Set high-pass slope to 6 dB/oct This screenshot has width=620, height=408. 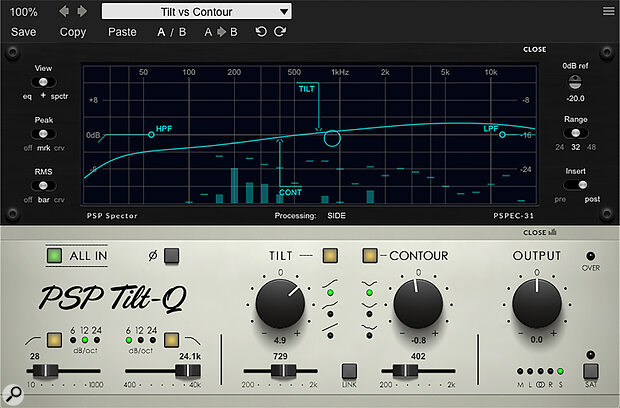[x=73, y=340]
